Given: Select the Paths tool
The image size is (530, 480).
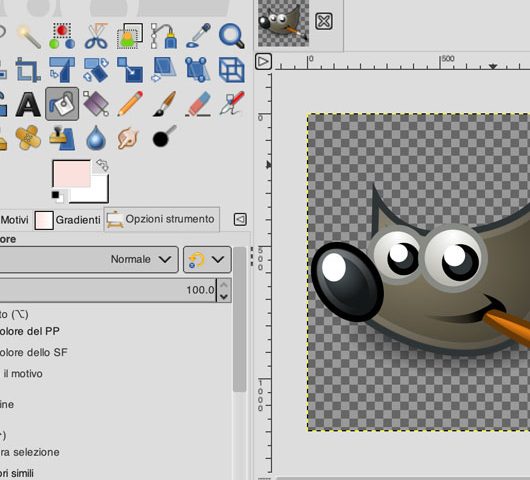Looking at the screenshot, I should 164,36.
